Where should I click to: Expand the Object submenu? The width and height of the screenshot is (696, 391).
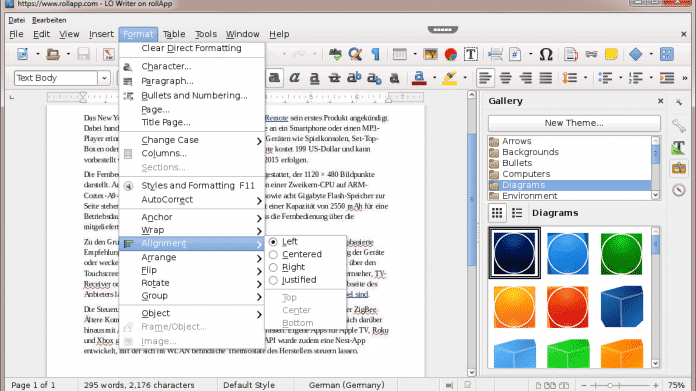point(192,313)
